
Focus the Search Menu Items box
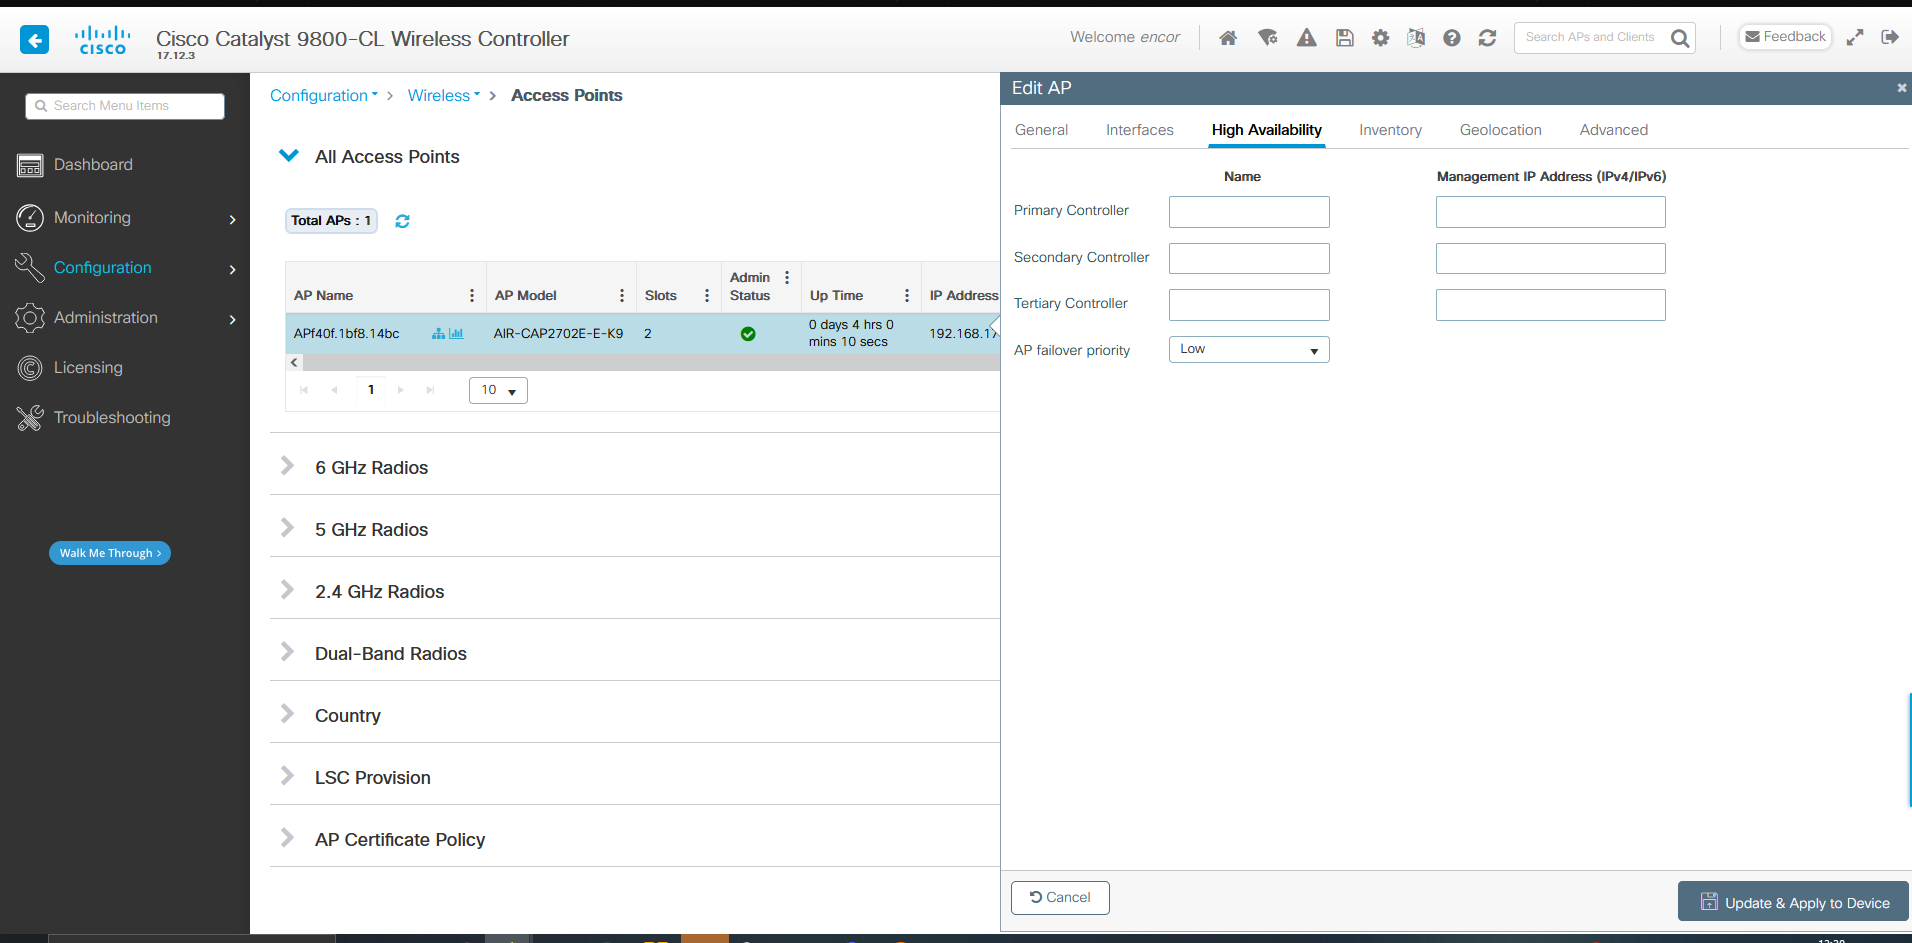[x=125, y=106]
